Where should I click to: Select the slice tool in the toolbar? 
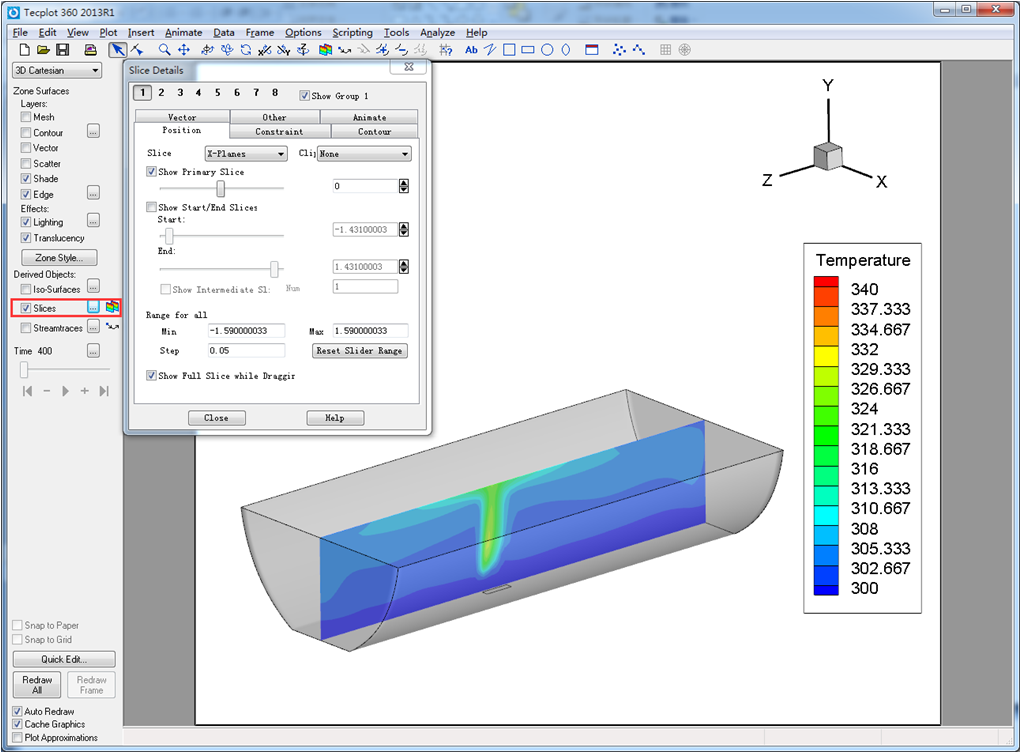(326, 50)
